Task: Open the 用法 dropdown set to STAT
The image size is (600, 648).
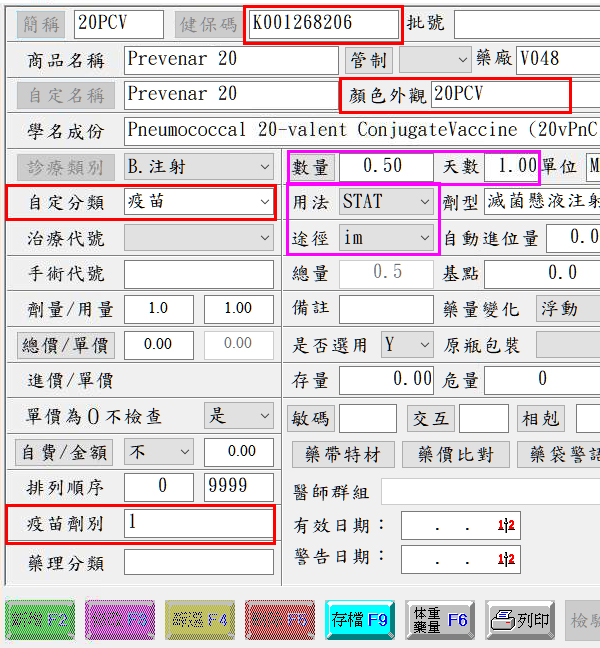Action: pos(424,202)
